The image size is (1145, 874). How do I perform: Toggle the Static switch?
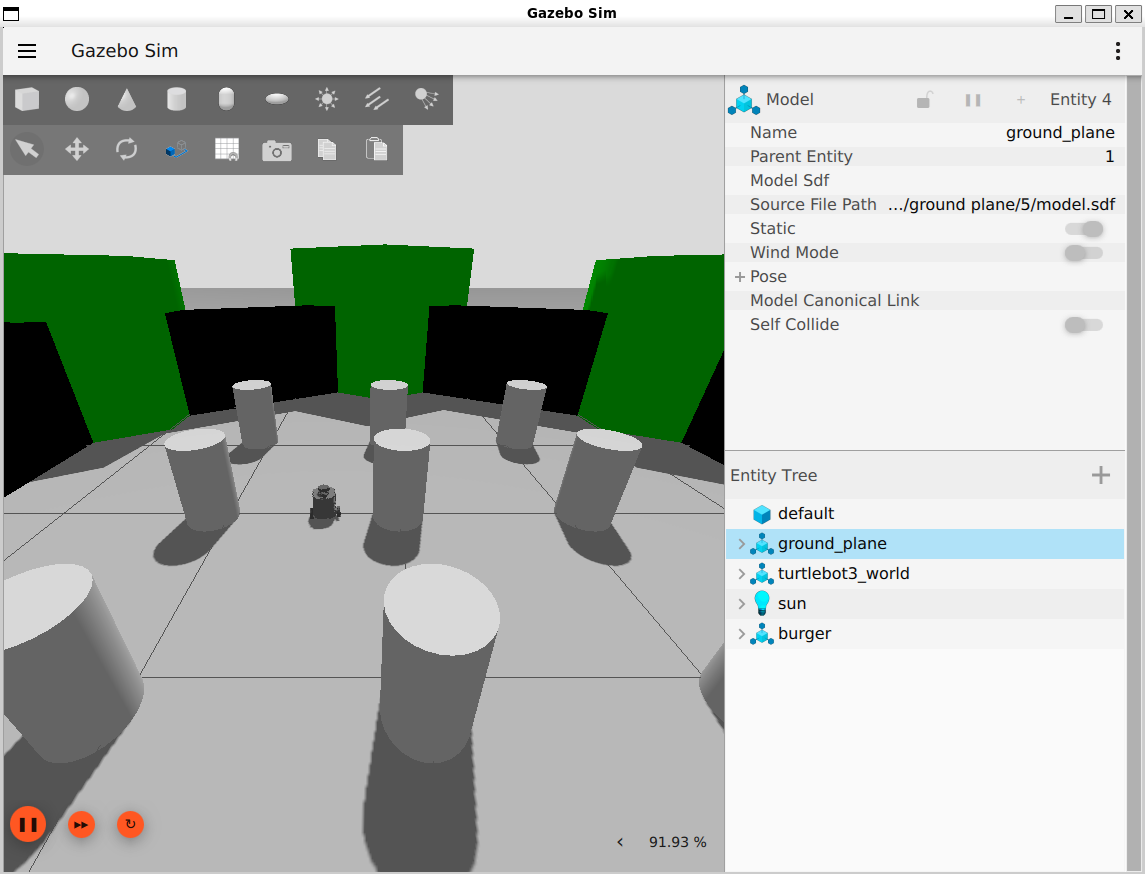1084,229
